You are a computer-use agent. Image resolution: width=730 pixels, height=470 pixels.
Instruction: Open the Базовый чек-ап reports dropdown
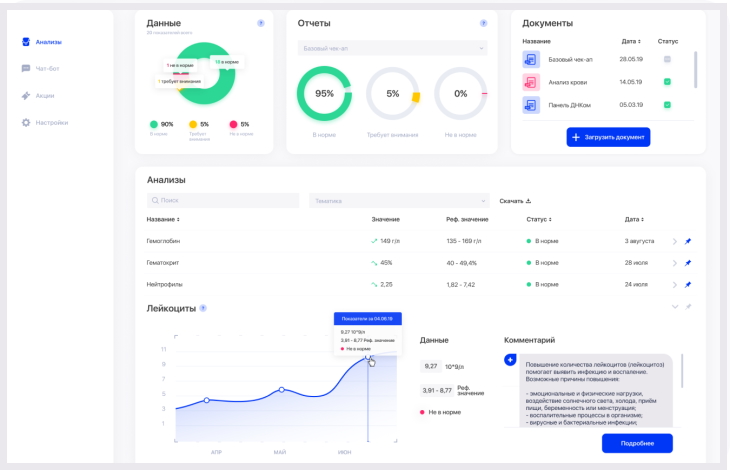tap(392, 48)
